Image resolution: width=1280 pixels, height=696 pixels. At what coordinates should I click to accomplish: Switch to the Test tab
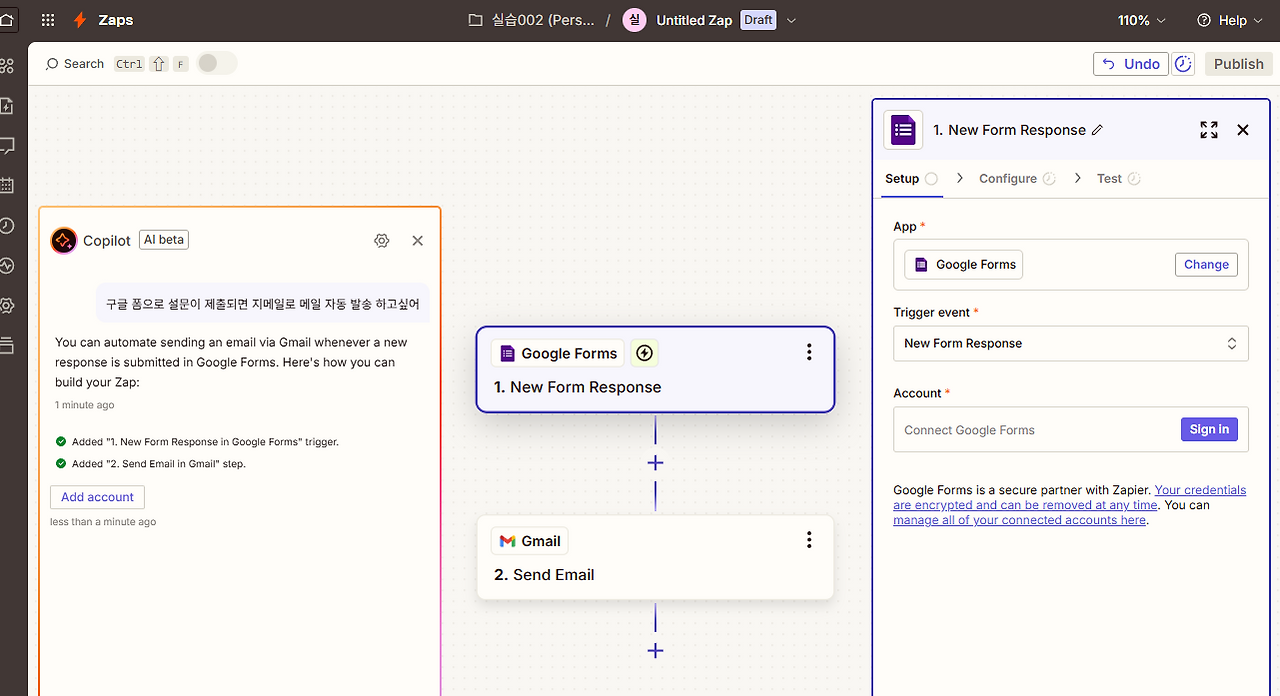pos(1118,179)
